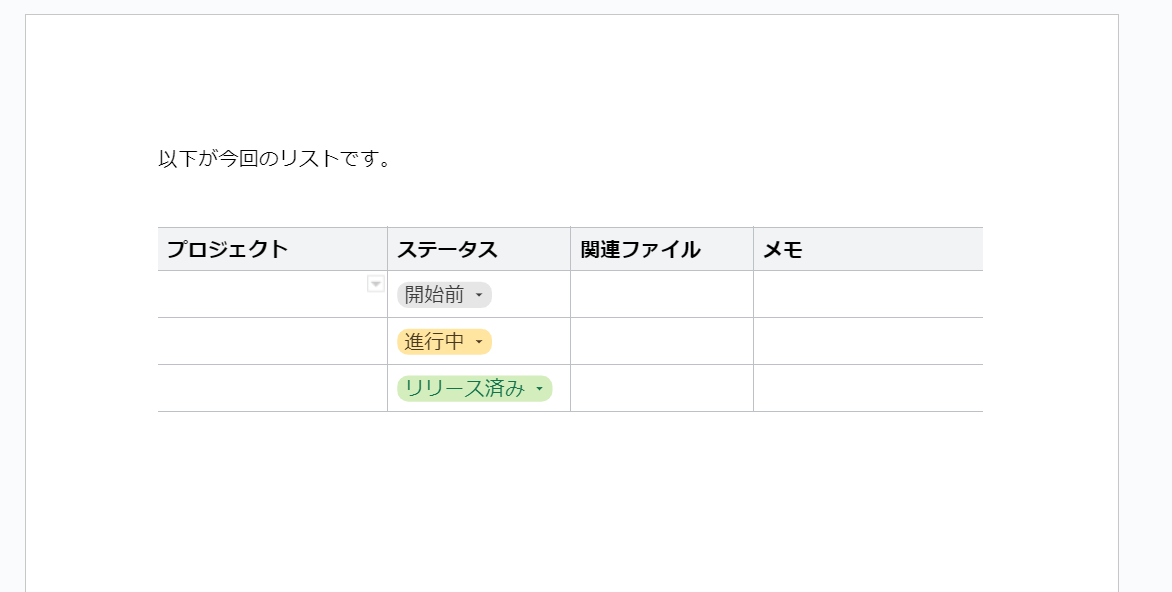Image resolution: width=1172 pixels, height=592 pixels.
Task: Open the 進行中 status dropdown chip
Action: click(444, 342)
